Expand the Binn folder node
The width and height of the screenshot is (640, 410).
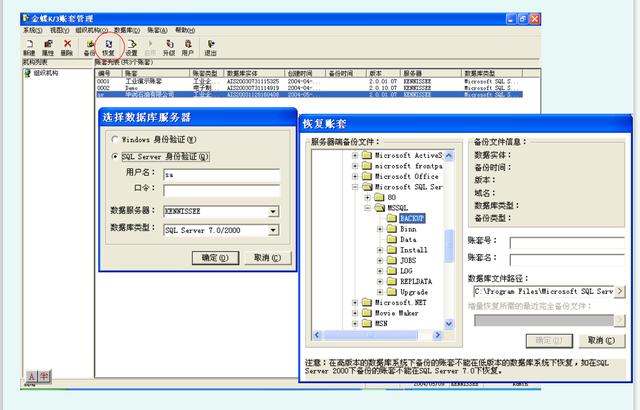tap(380, 229)
